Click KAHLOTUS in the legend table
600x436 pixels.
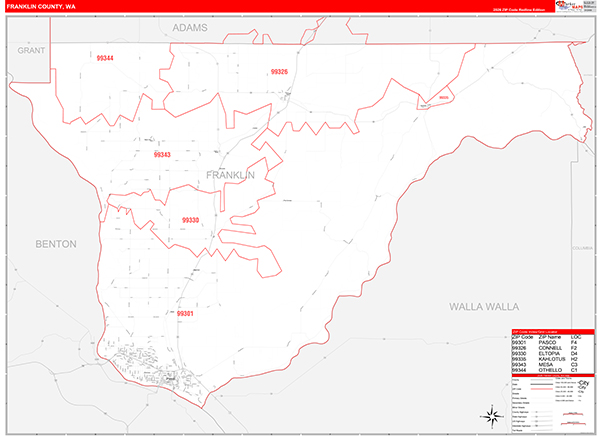(x=552, y=359)
